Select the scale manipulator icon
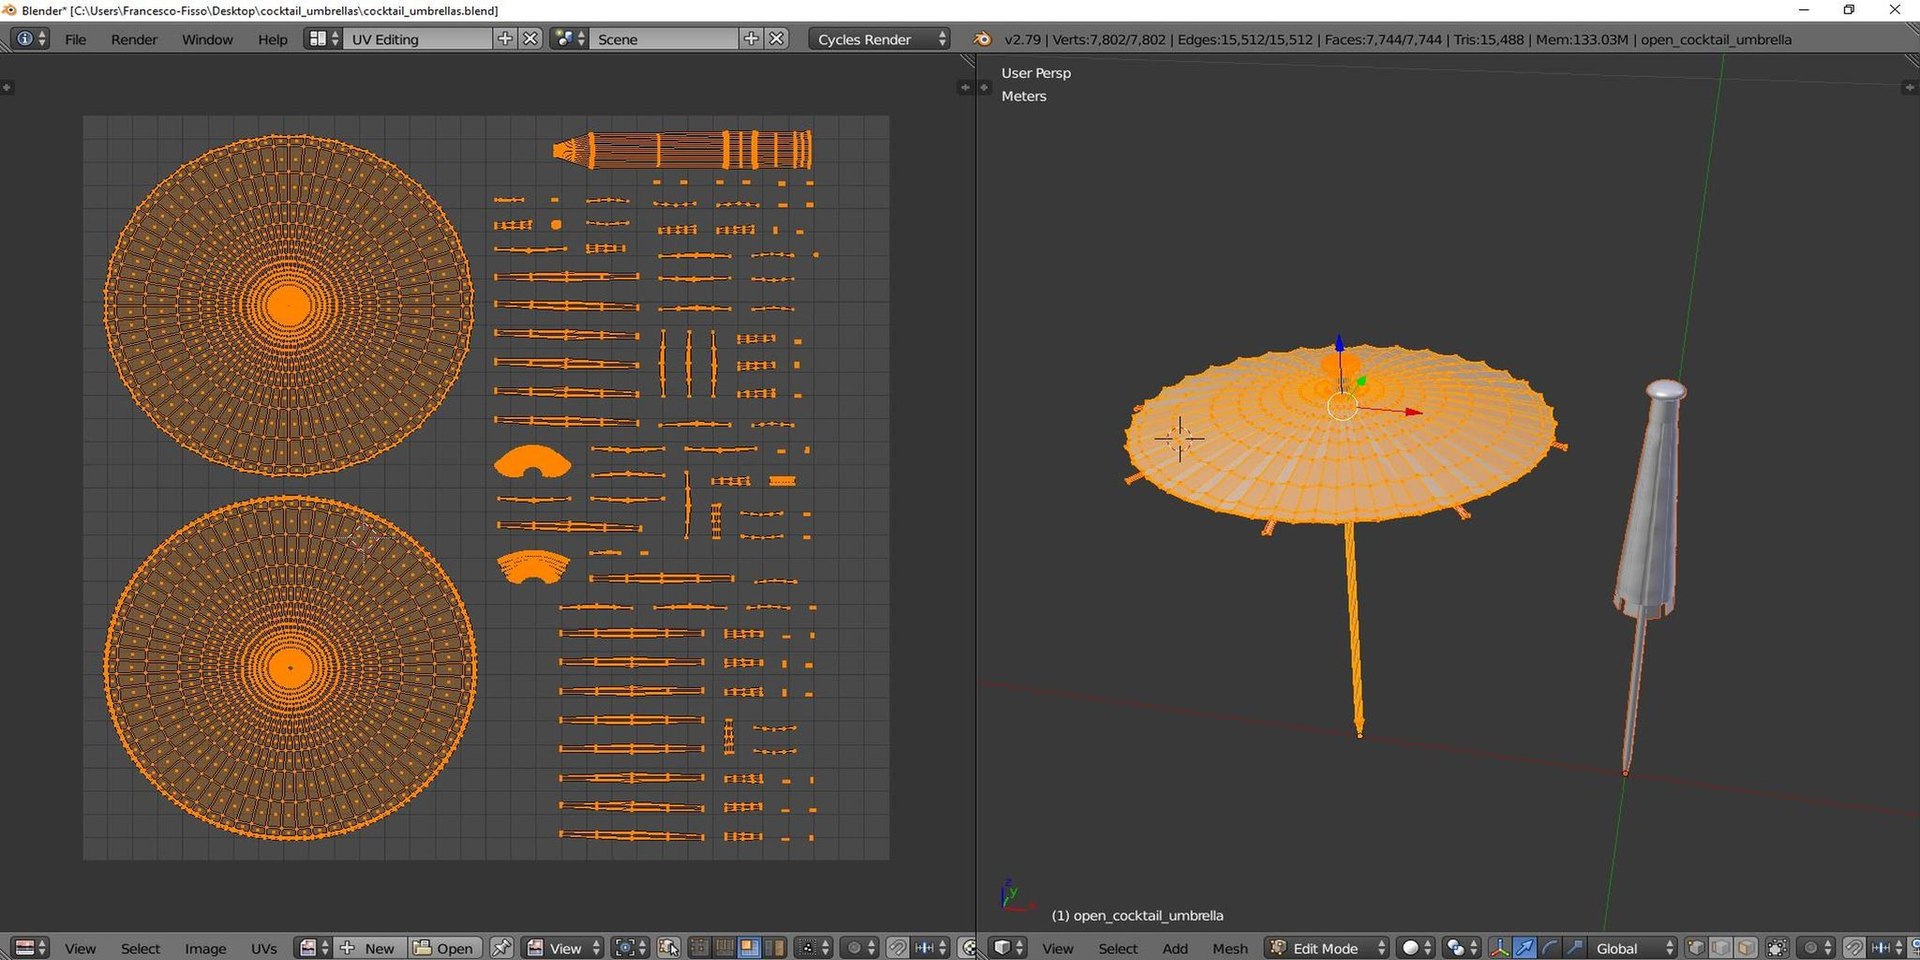 tap(1574, 947)
